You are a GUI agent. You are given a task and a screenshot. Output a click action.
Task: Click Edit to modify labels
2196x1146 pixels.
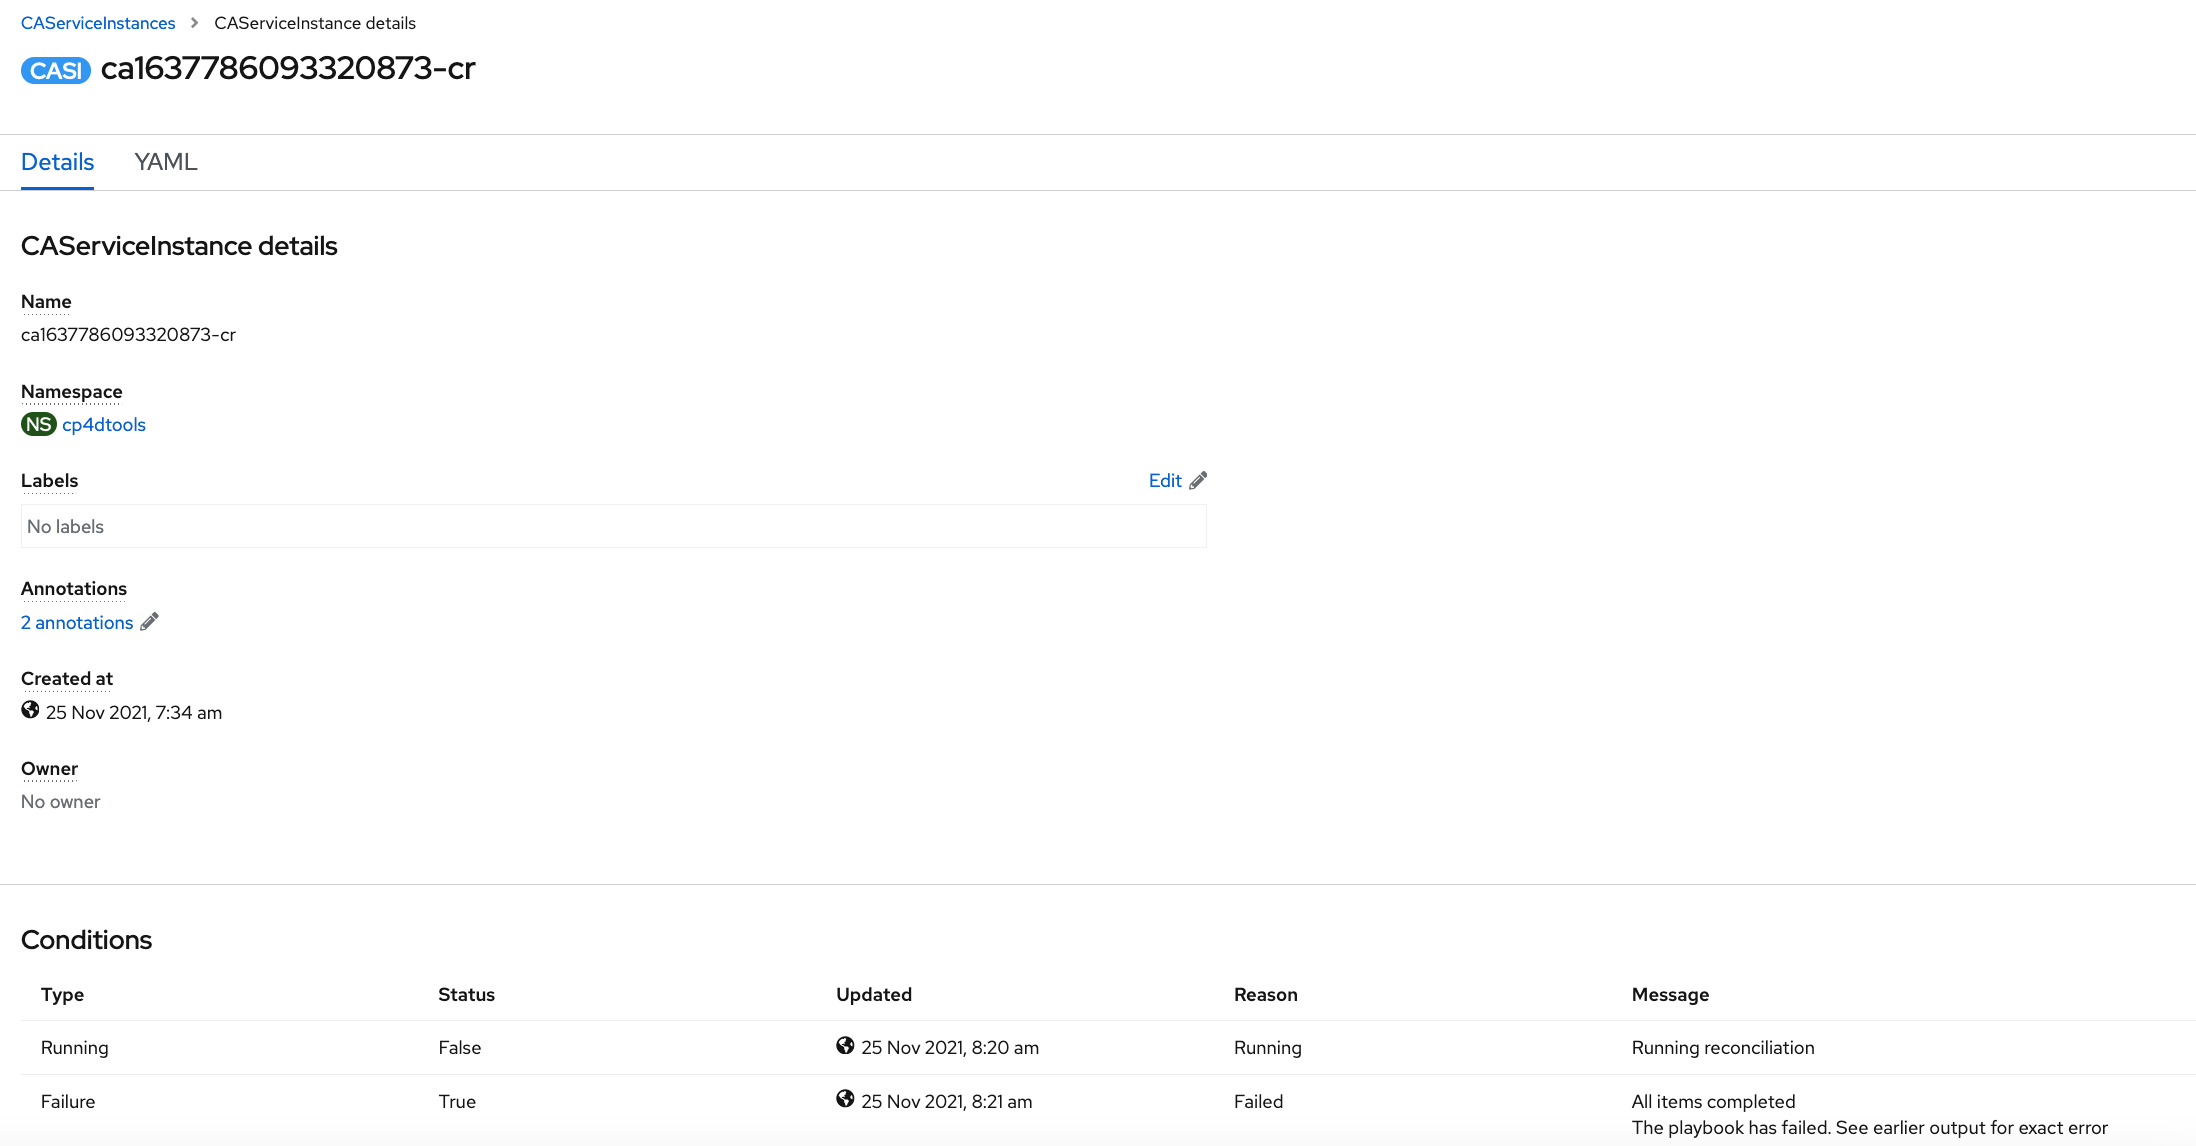click(1164, 480)
